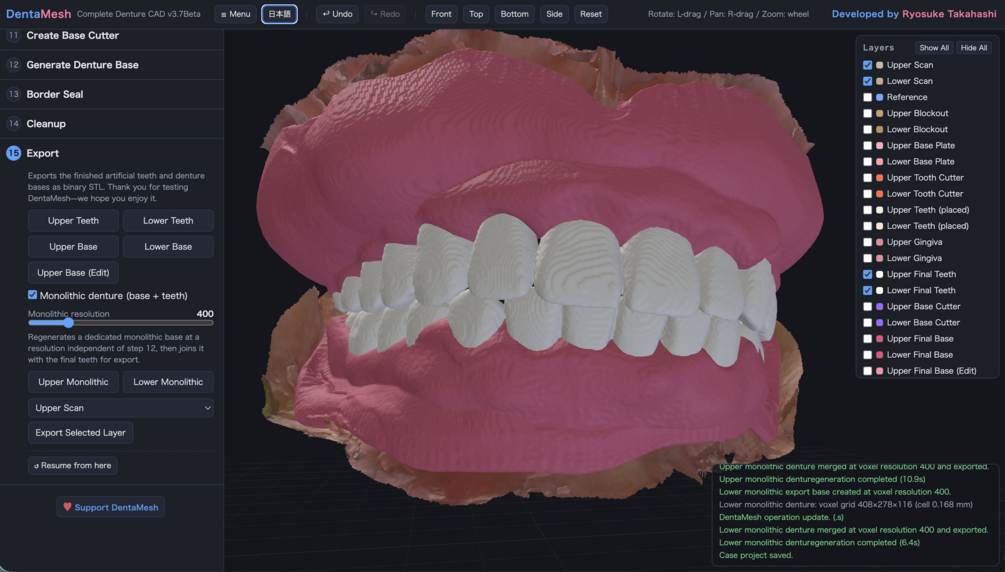Set view to Top

pos(476,14)
